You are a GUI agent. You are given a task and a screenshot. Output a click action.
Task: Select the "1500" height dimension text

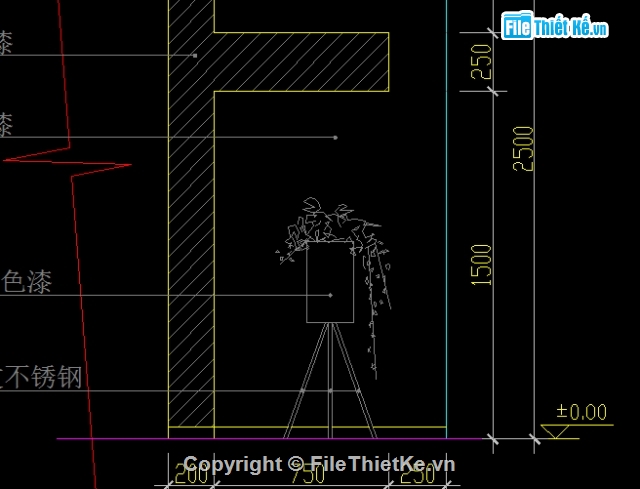click(x=481, y=265)
